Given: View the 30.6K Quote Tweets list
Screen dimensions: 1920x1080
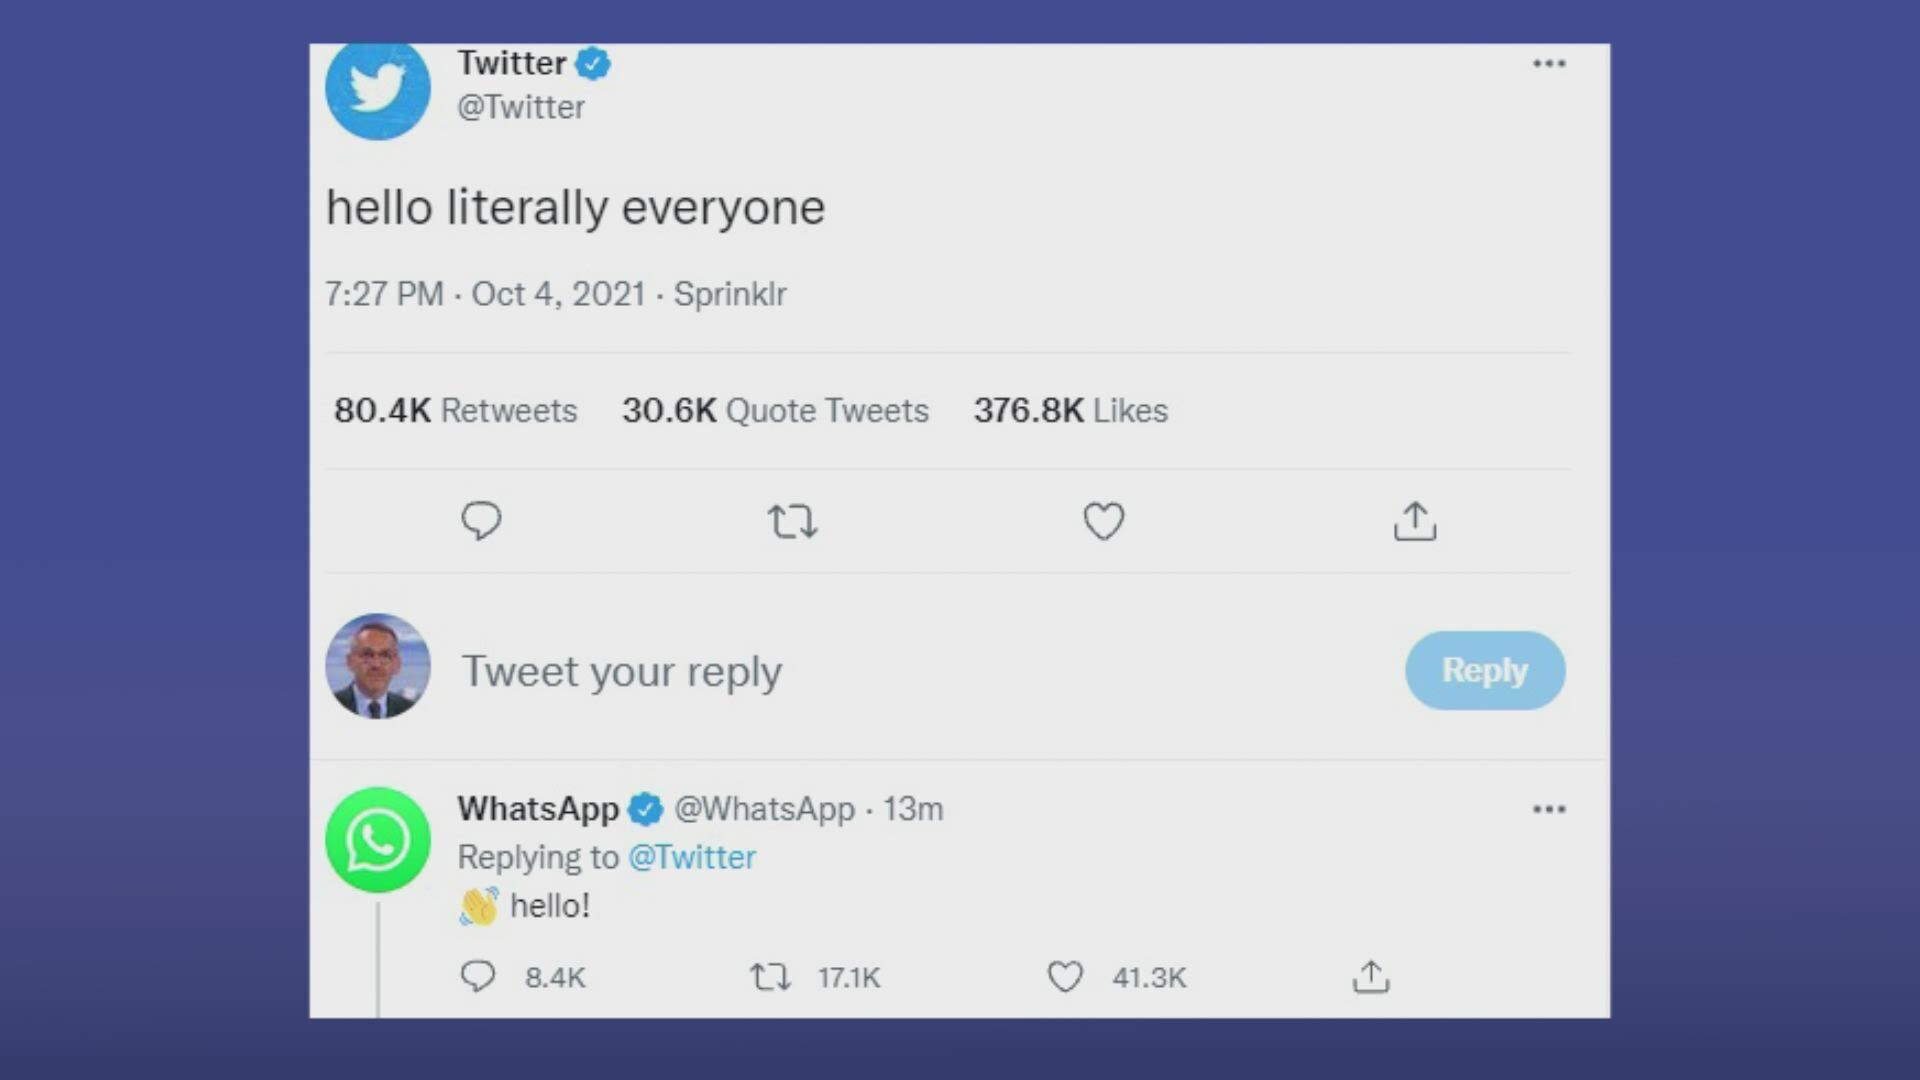Looking at the screenshot, I should [x=775, y=410].
